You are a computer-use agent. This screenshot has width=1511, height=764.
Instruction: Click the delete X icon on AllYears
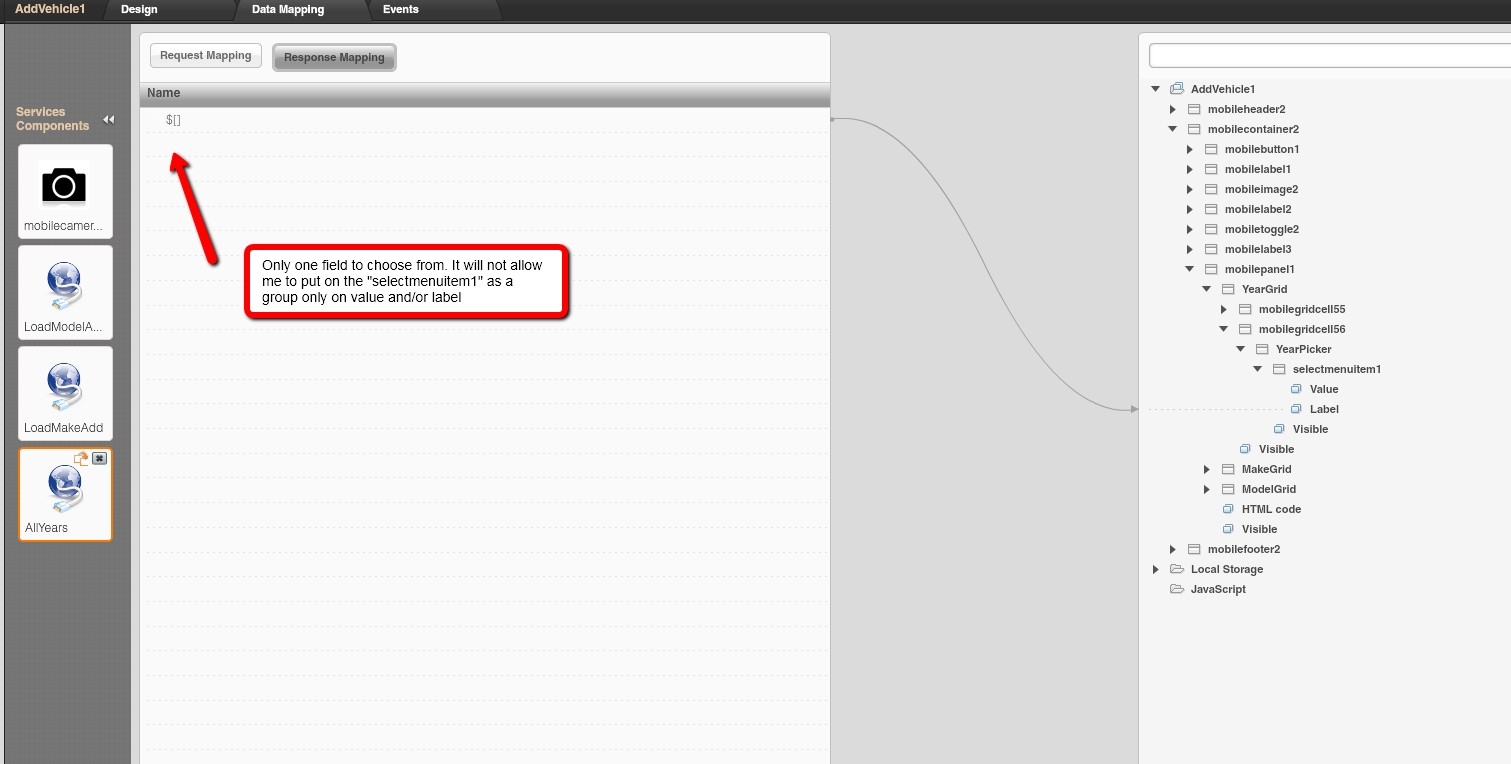99,459
